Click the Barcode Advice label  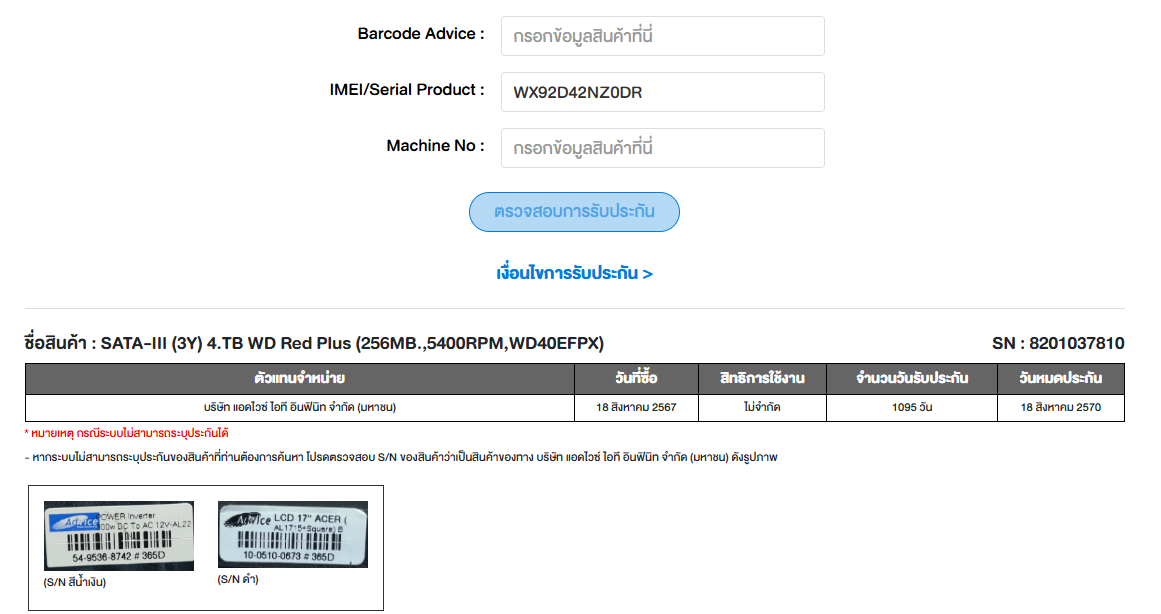421,34
